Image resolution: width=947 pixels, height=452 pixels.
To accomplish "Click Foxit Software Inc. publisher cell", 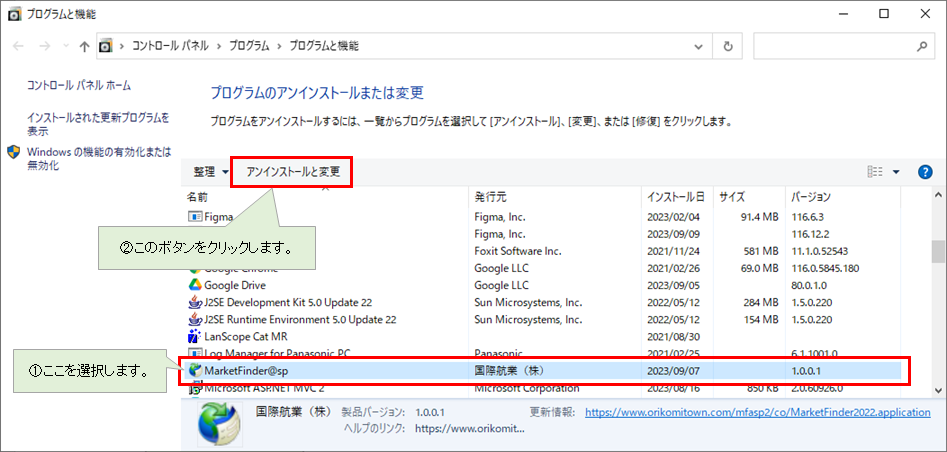I will coord(518,250).
